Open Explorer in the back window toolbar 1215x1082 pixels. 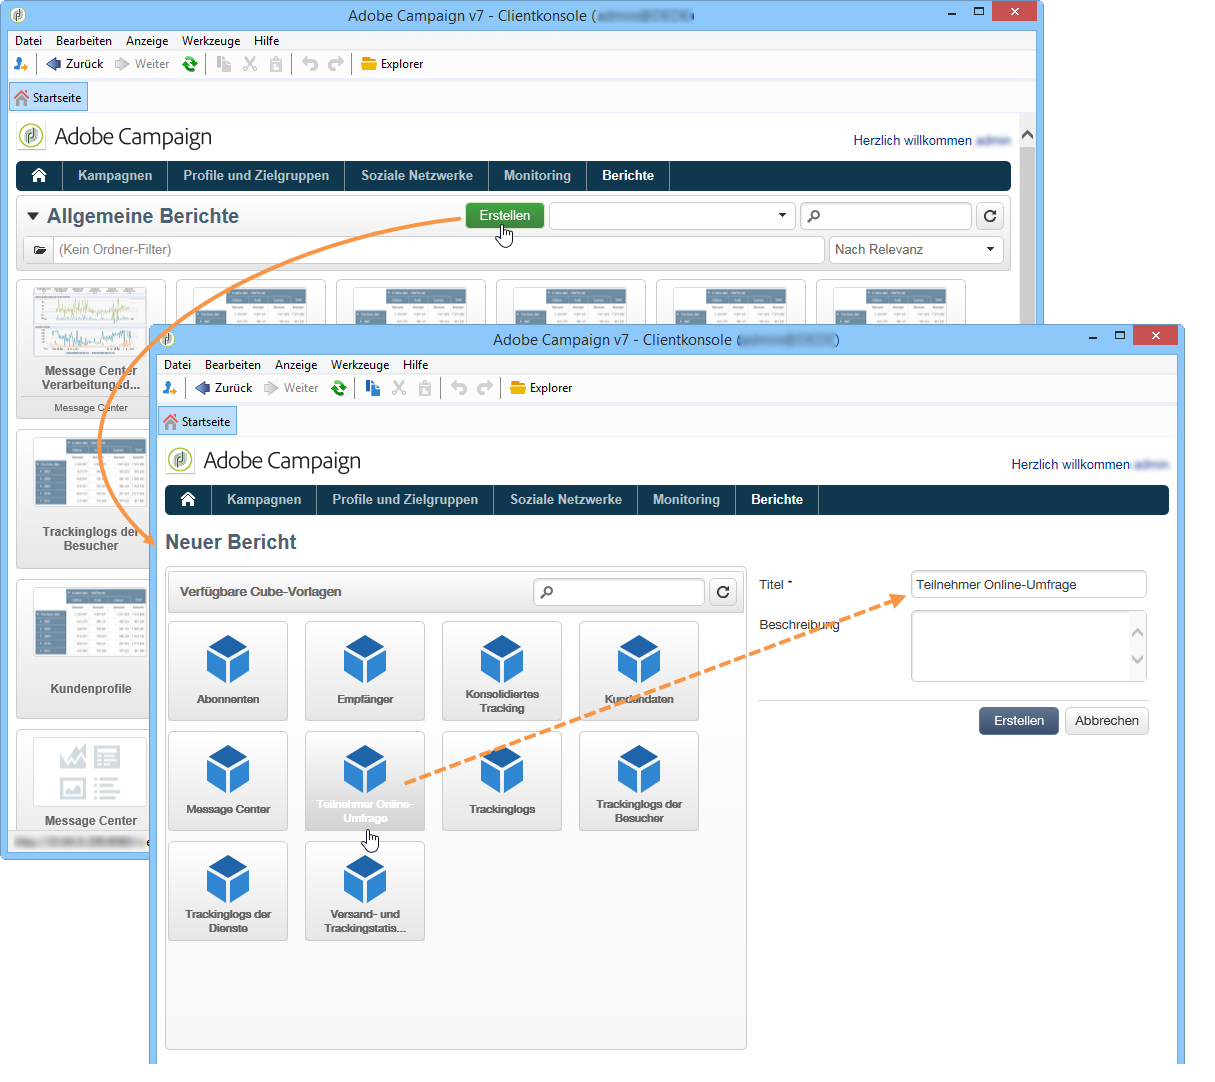(392, 64)
